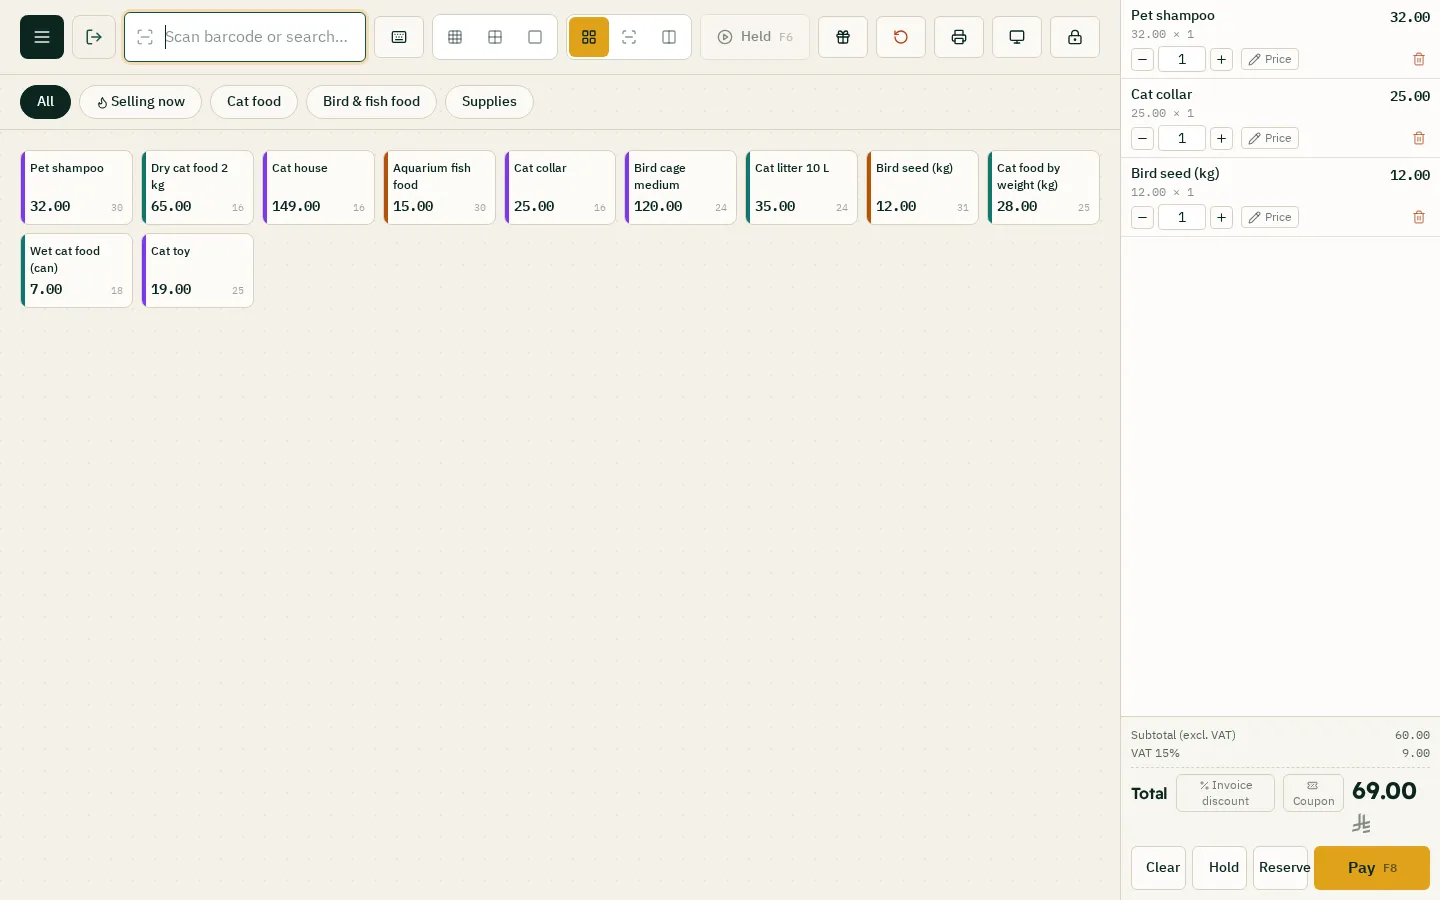Add Wet cat food (can) tile

click(x=76, y=270)
